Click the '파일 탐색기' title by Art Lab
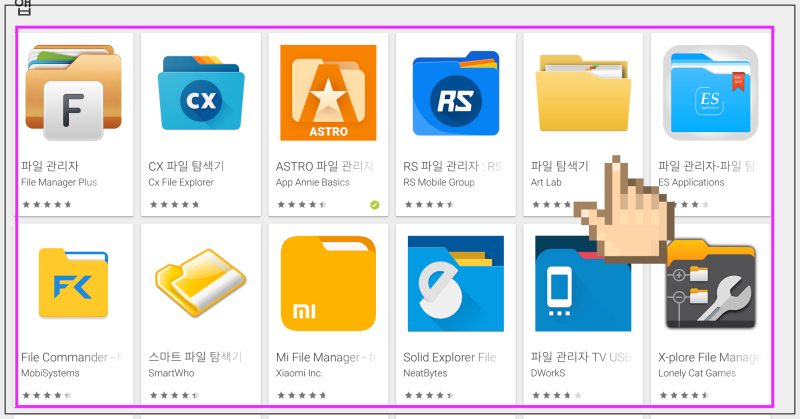 click(560, 166)
